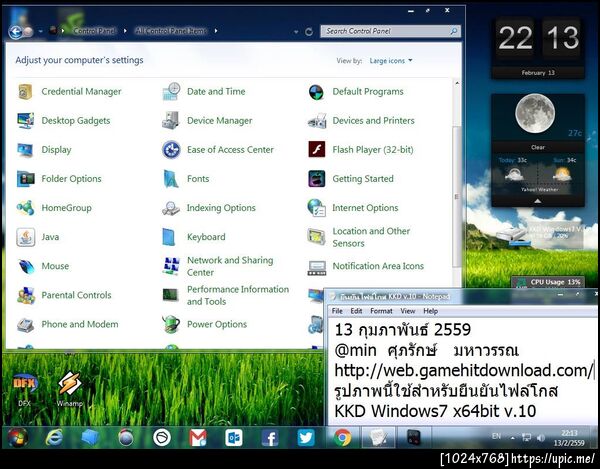Open Parental Controls icon
The width and height of the screenshot is (600, 469).
pos(25,295)
